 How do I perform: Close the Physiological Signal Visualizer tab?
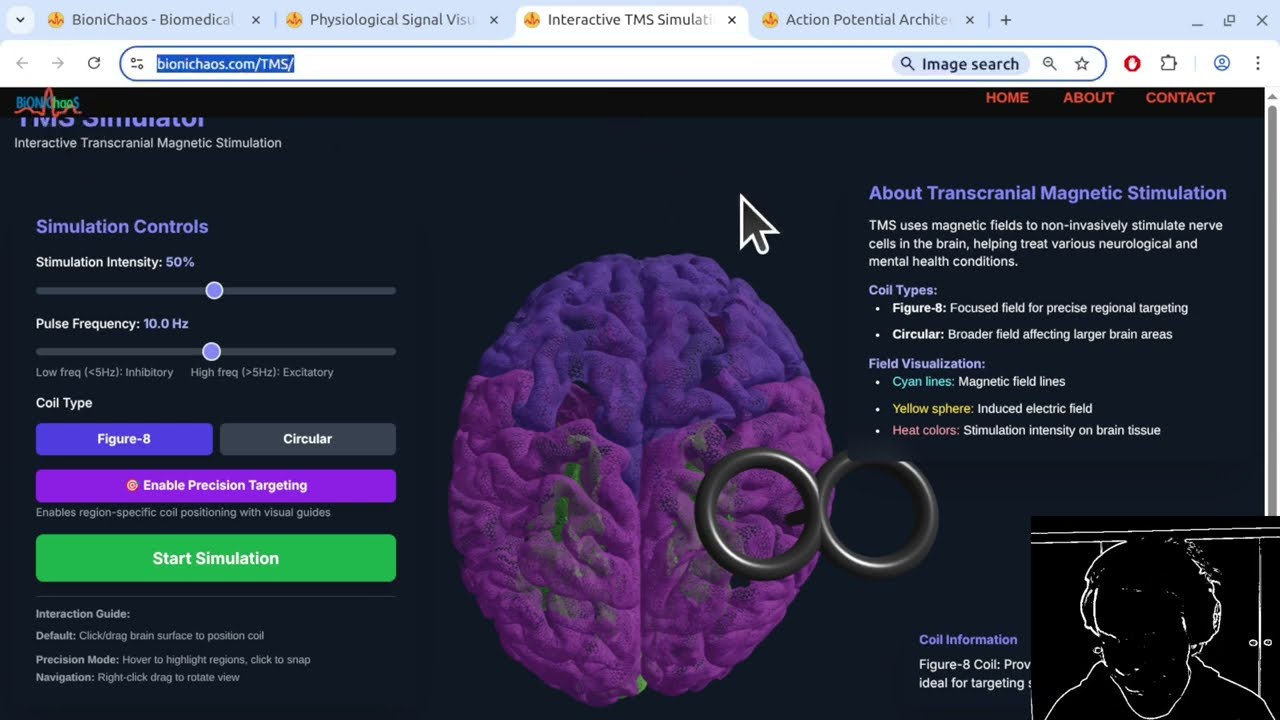click(x=494, y=20)
